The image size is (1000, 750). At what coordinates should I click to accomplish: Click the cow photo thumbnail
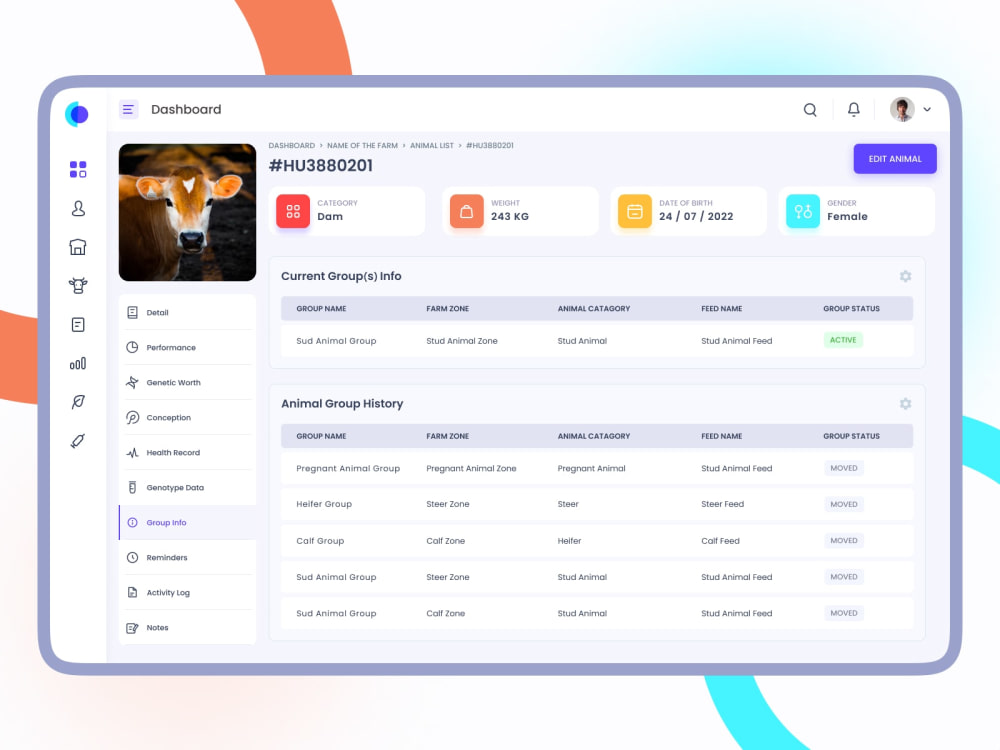[188, 212]
